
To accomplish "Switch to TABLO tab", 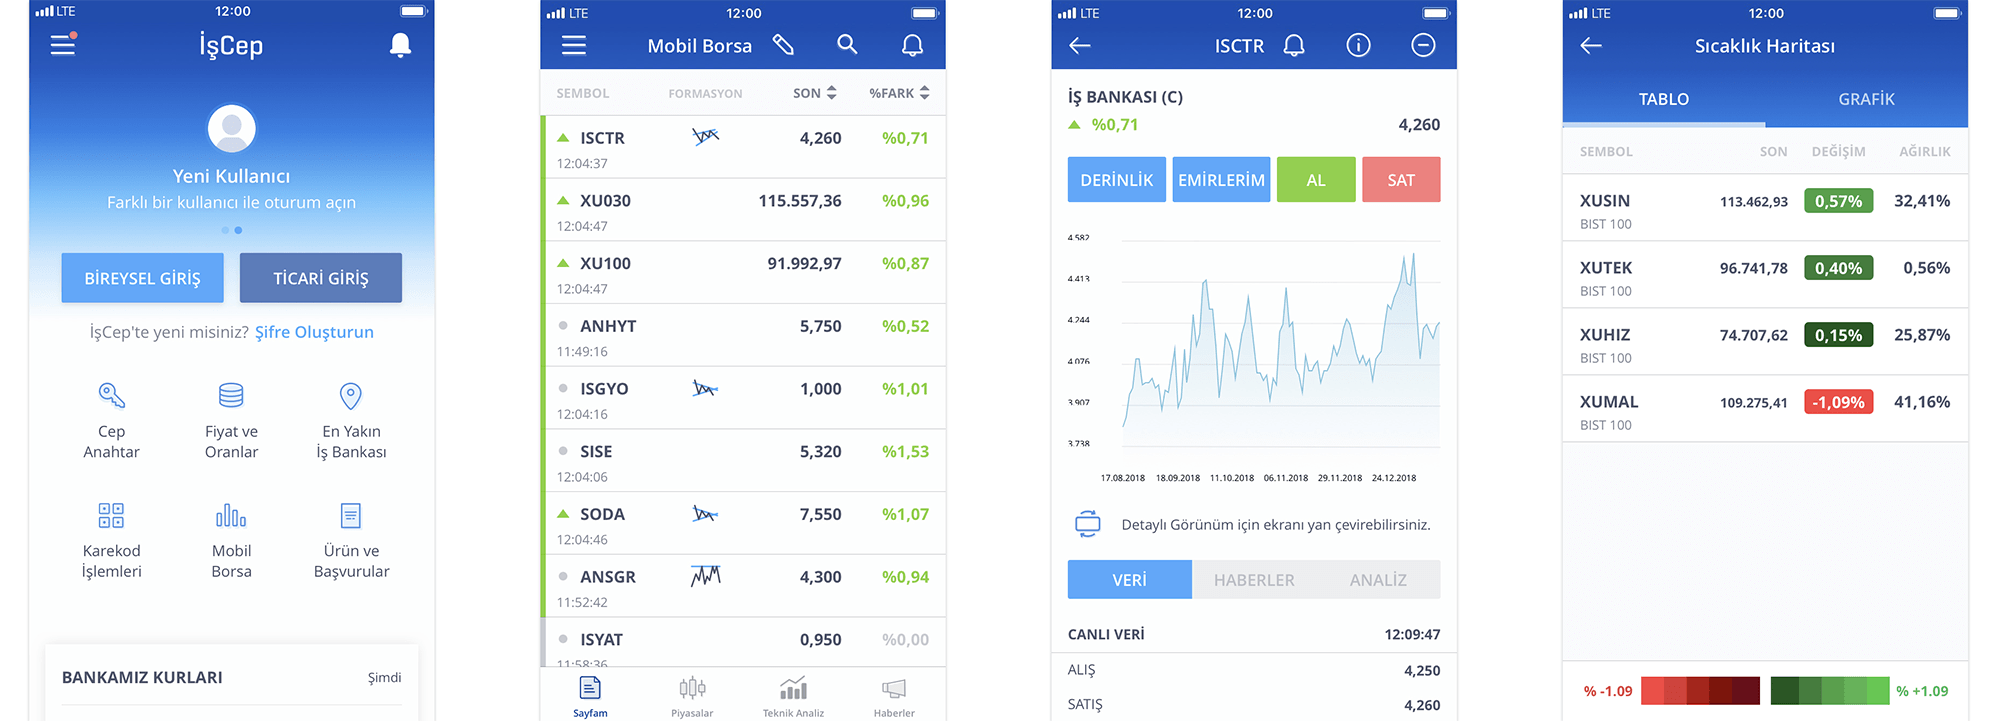I will tap(1664, 99).
